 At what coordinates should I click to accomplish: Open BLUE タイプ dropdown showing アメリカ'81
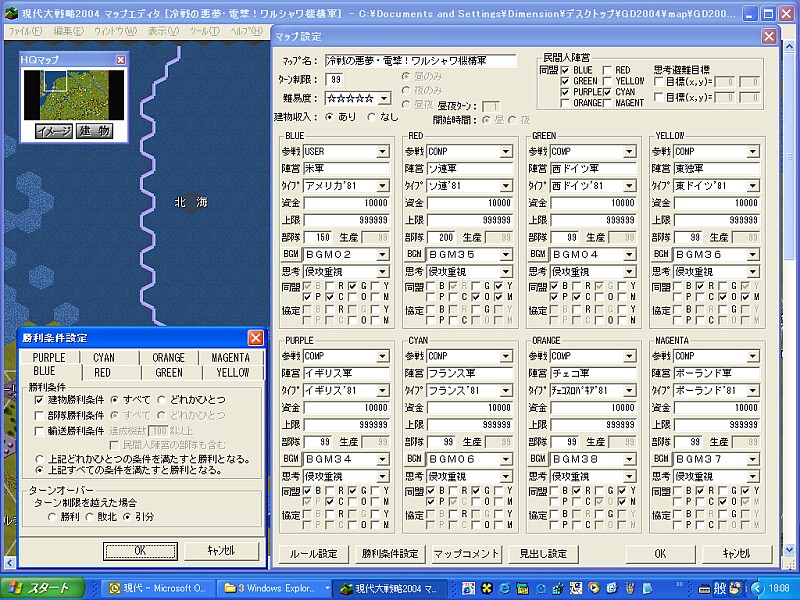[x=382, y=186]
